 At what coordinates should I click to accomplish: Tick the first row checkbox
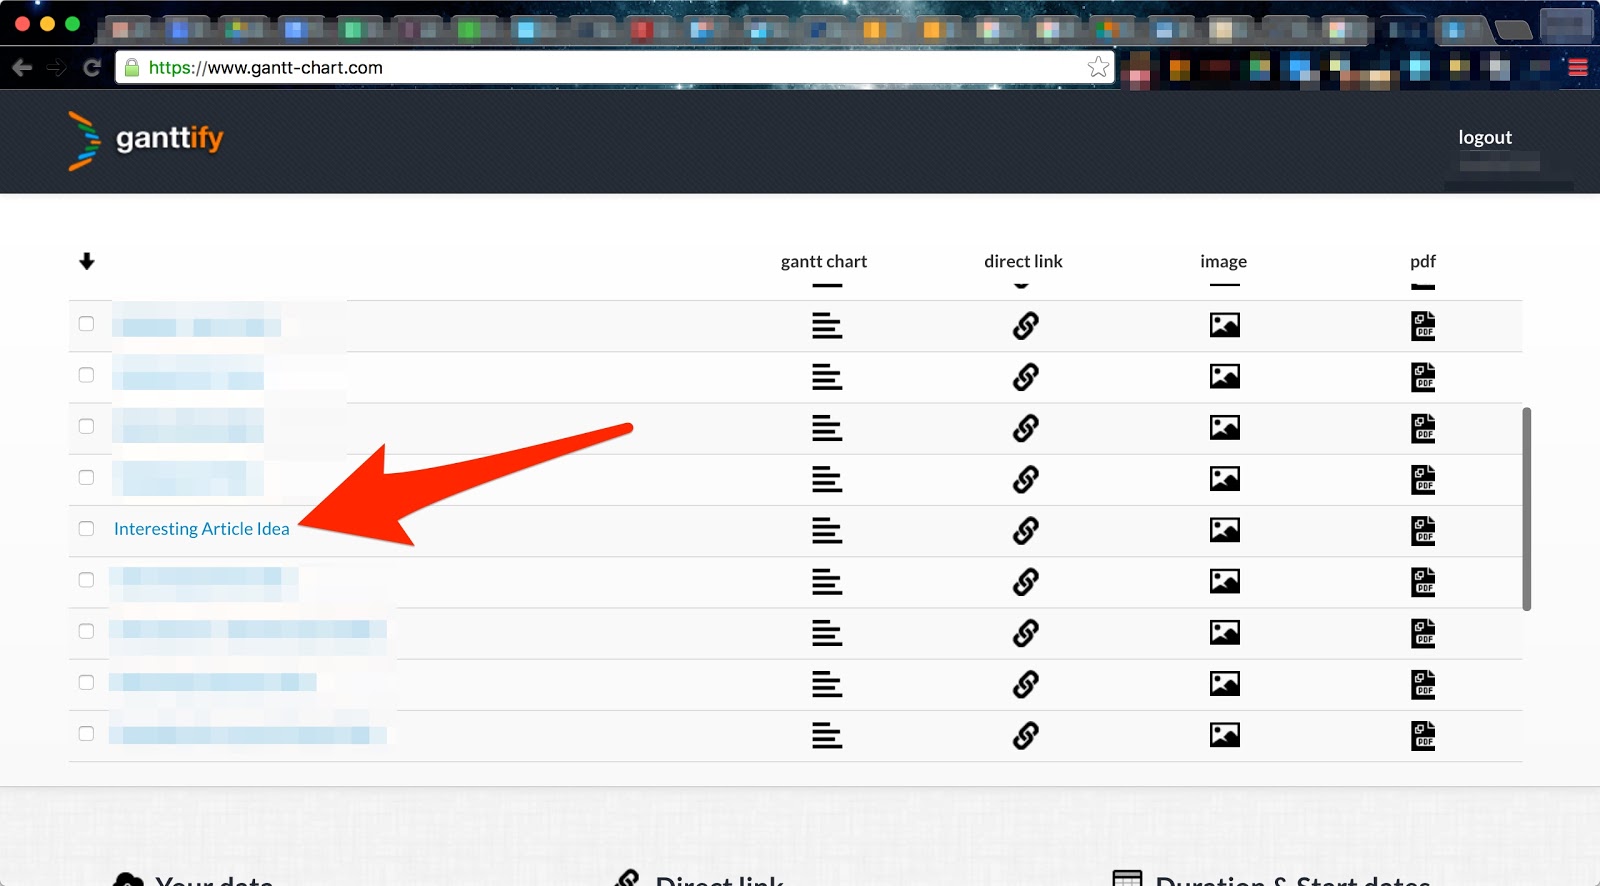[x=86, y=324]
